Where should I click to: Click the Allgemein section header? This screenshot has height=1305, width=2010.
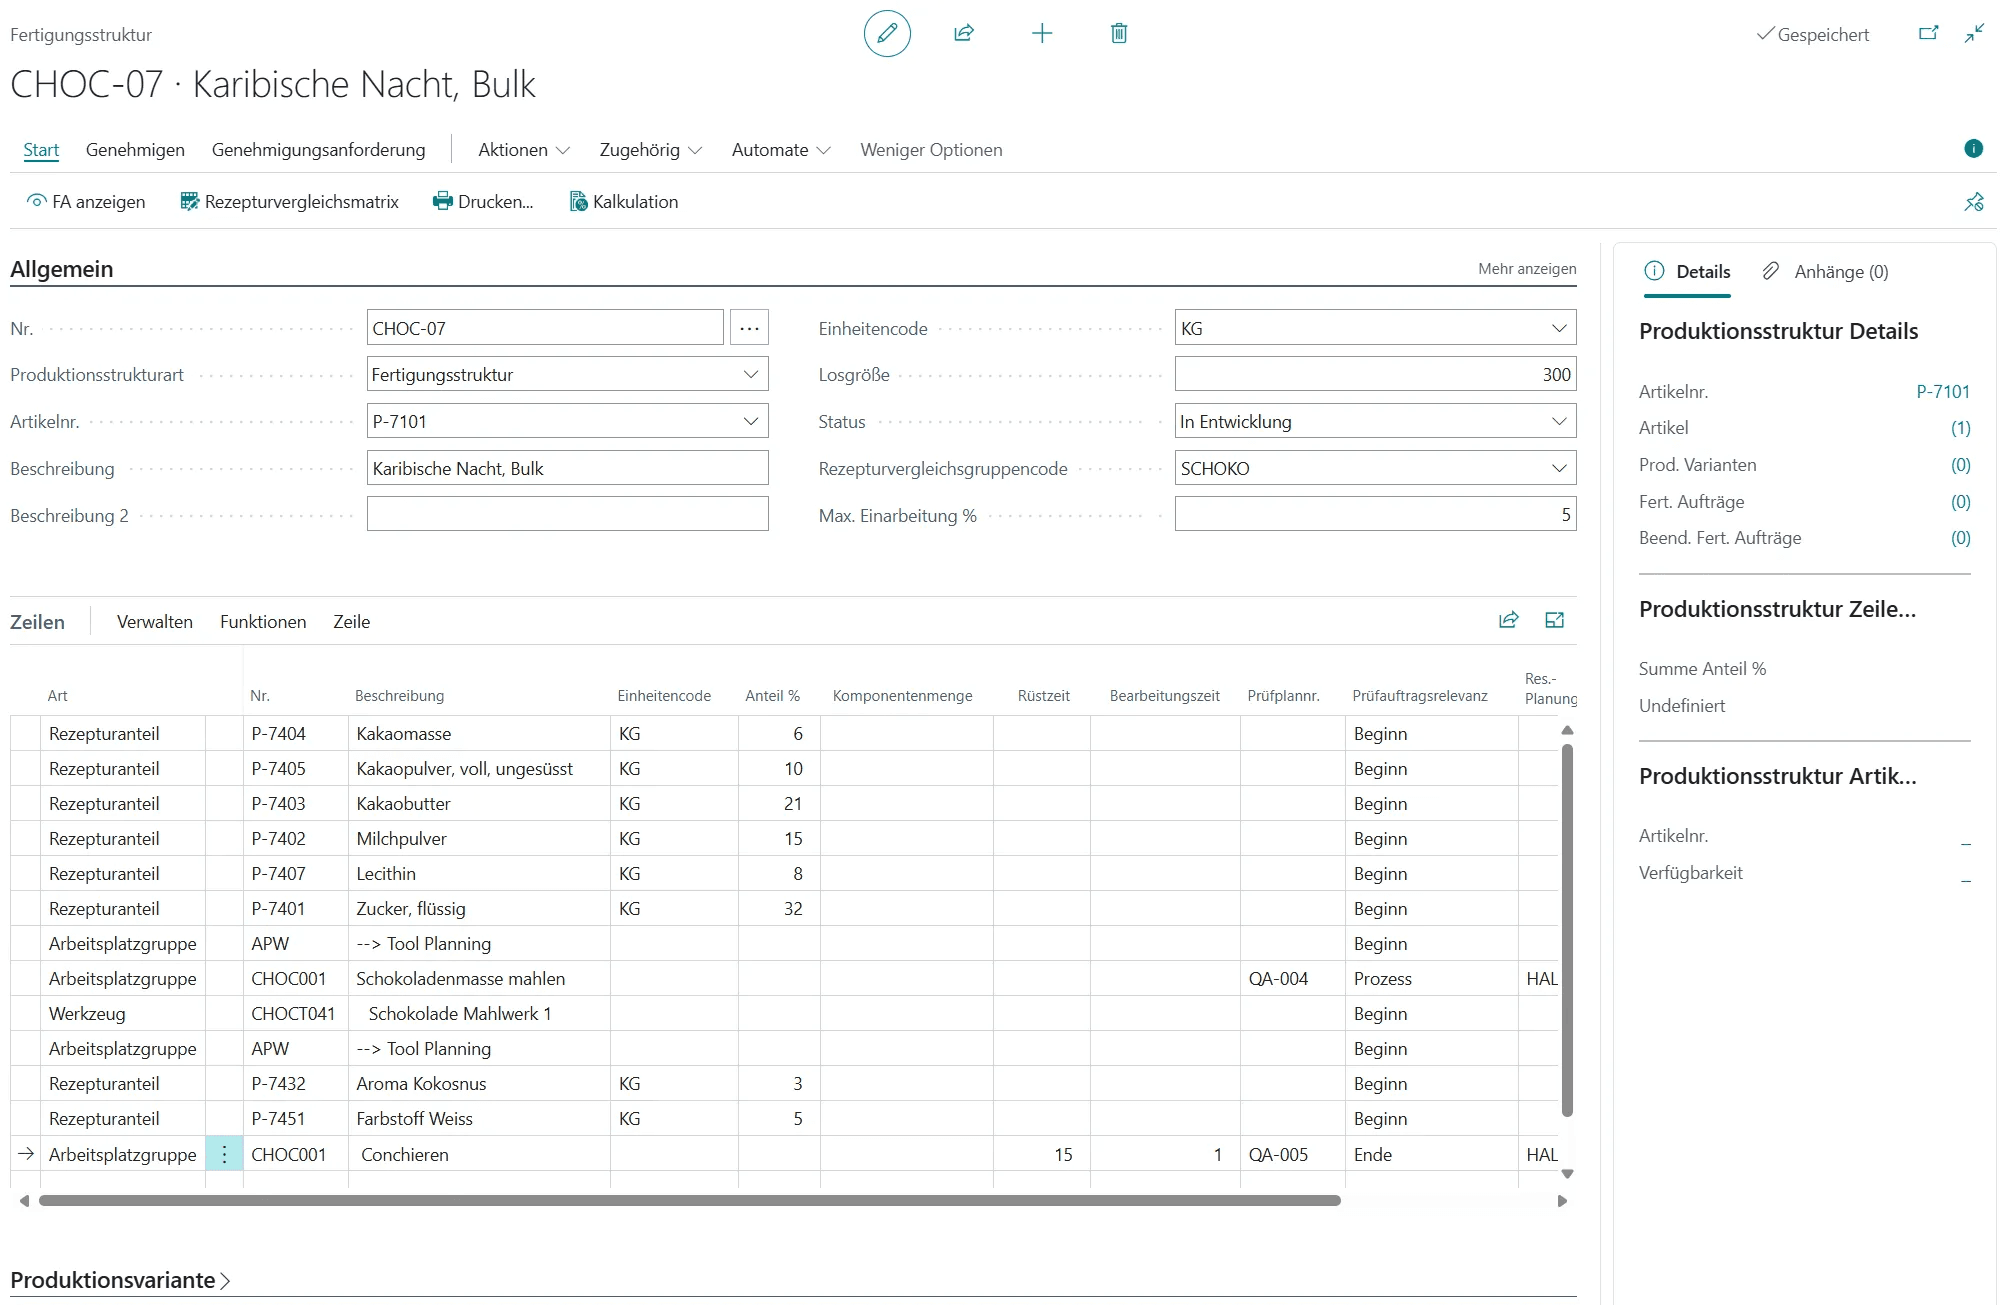[62, 269]
